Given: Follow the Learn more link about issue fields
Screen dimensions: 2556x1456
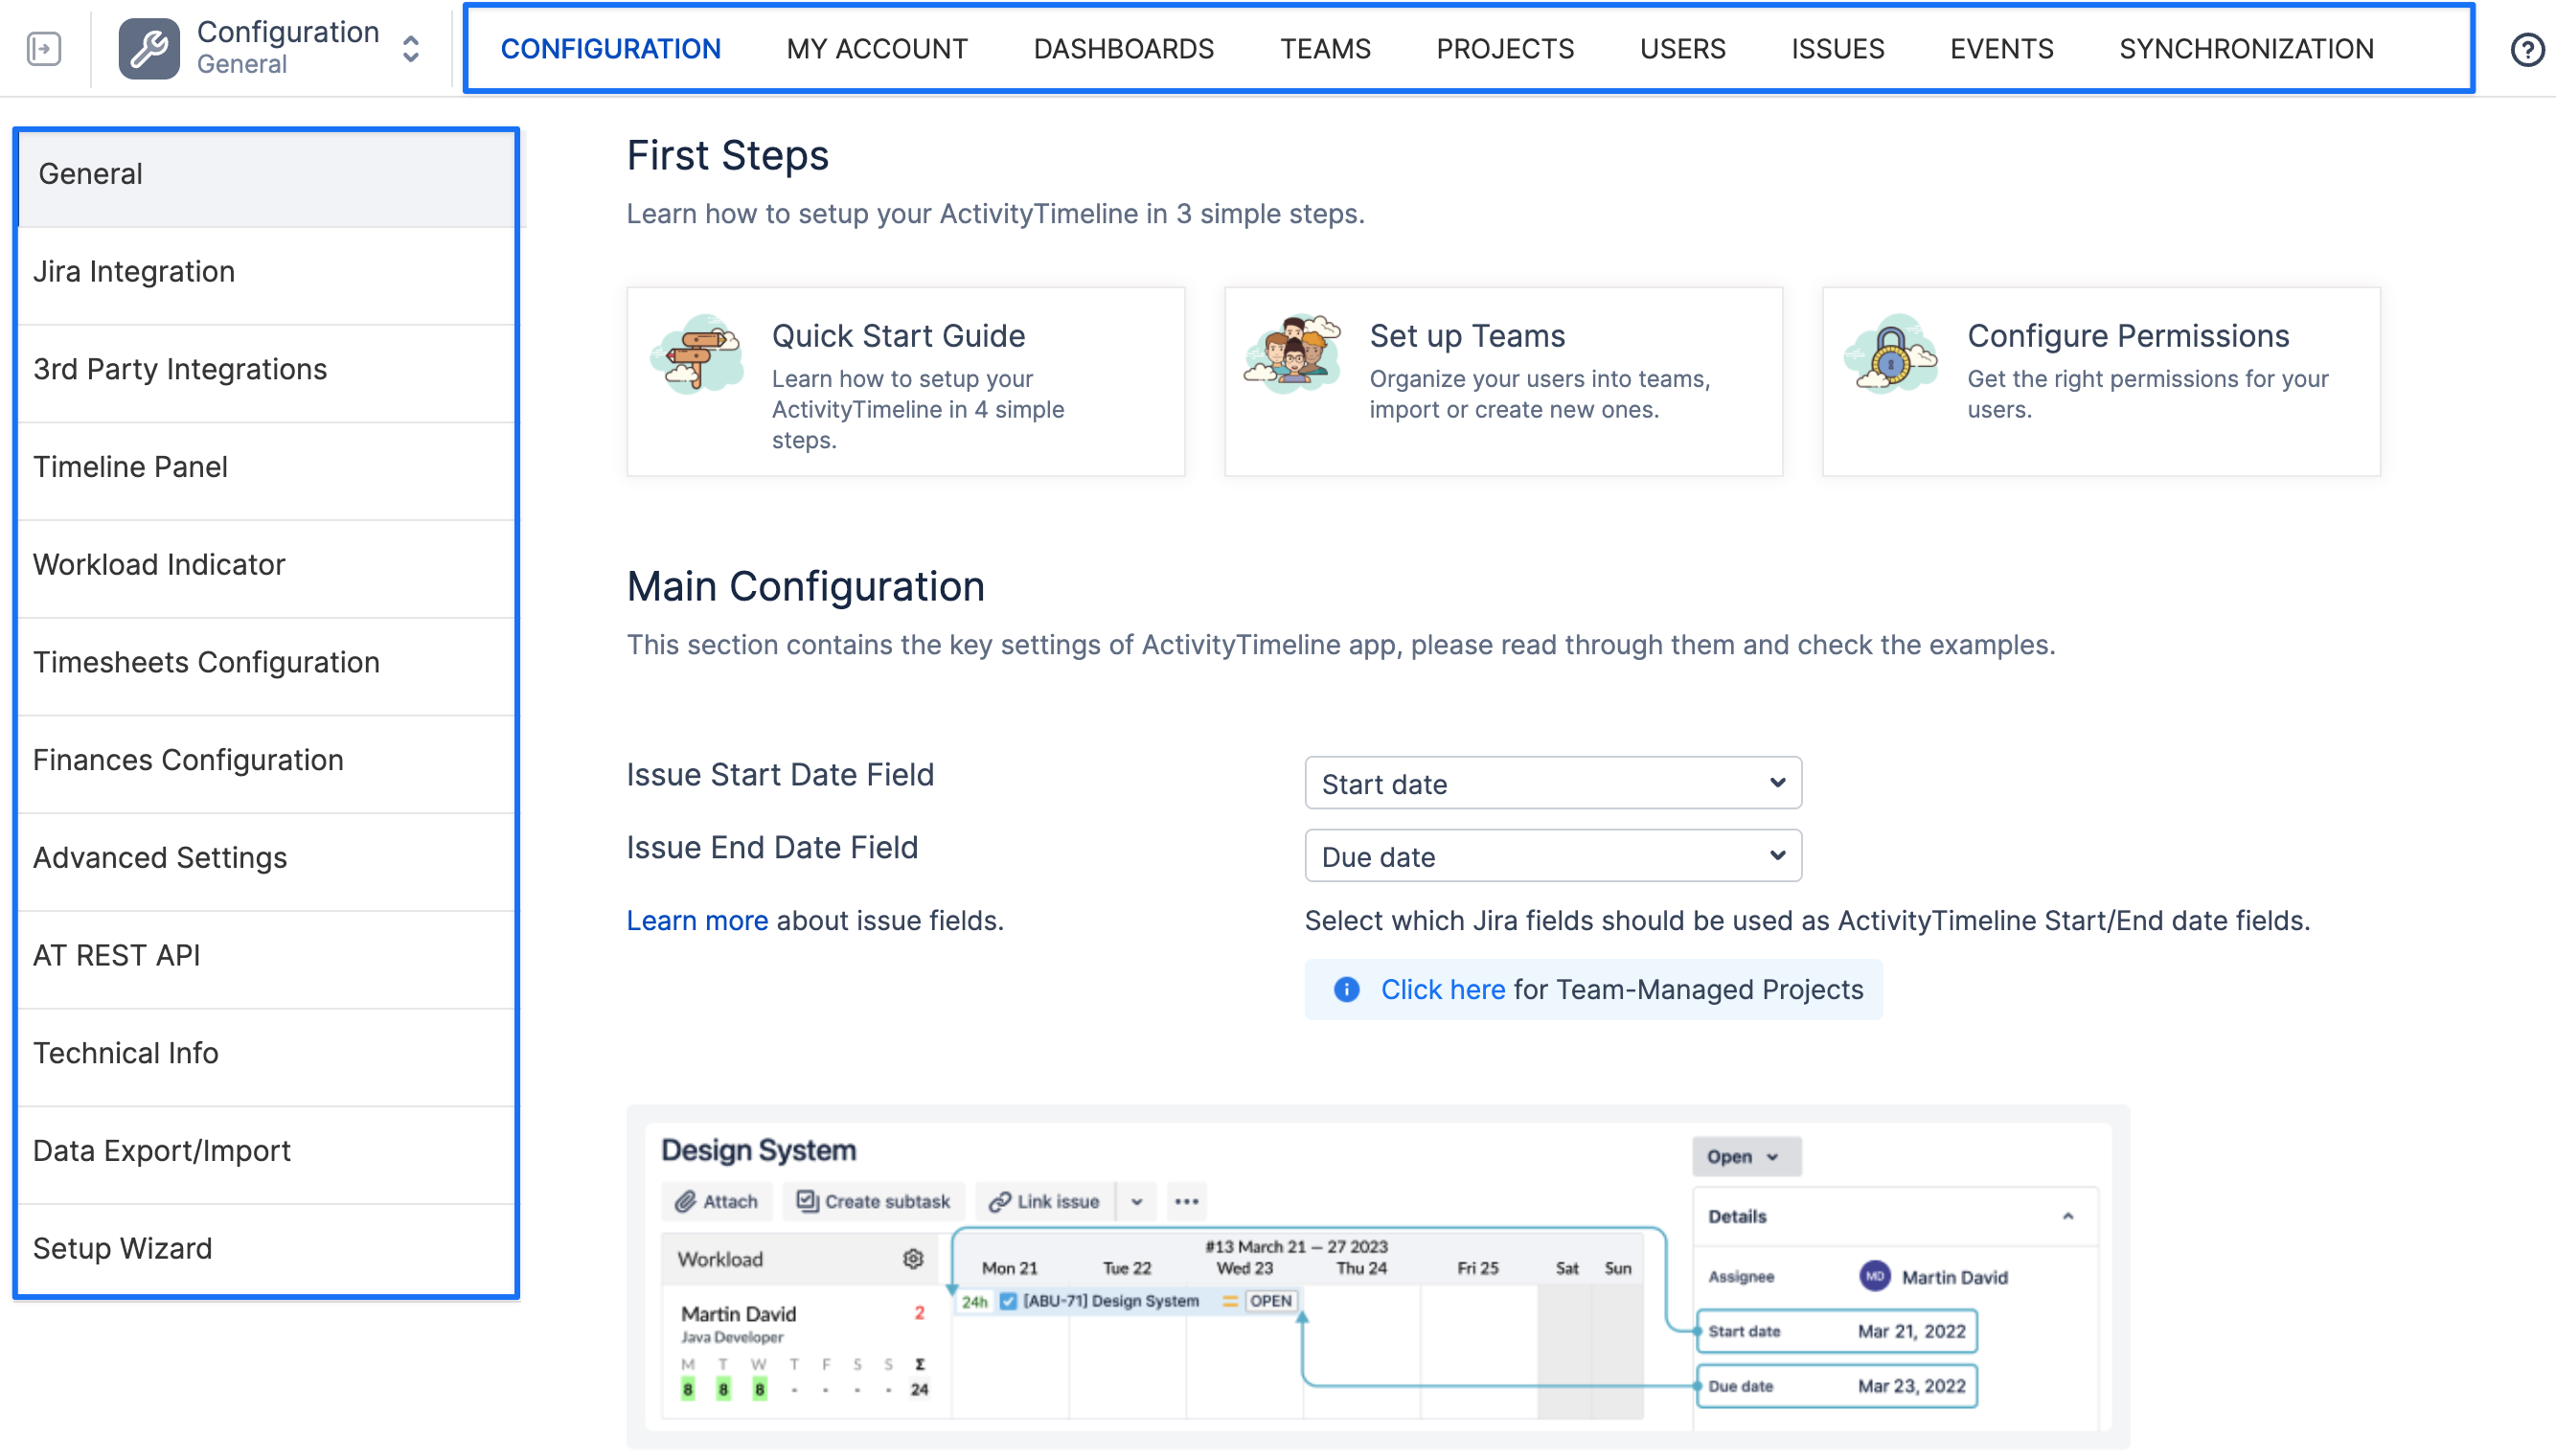Looking at the screenshot, I should click(x=697, y=920).
